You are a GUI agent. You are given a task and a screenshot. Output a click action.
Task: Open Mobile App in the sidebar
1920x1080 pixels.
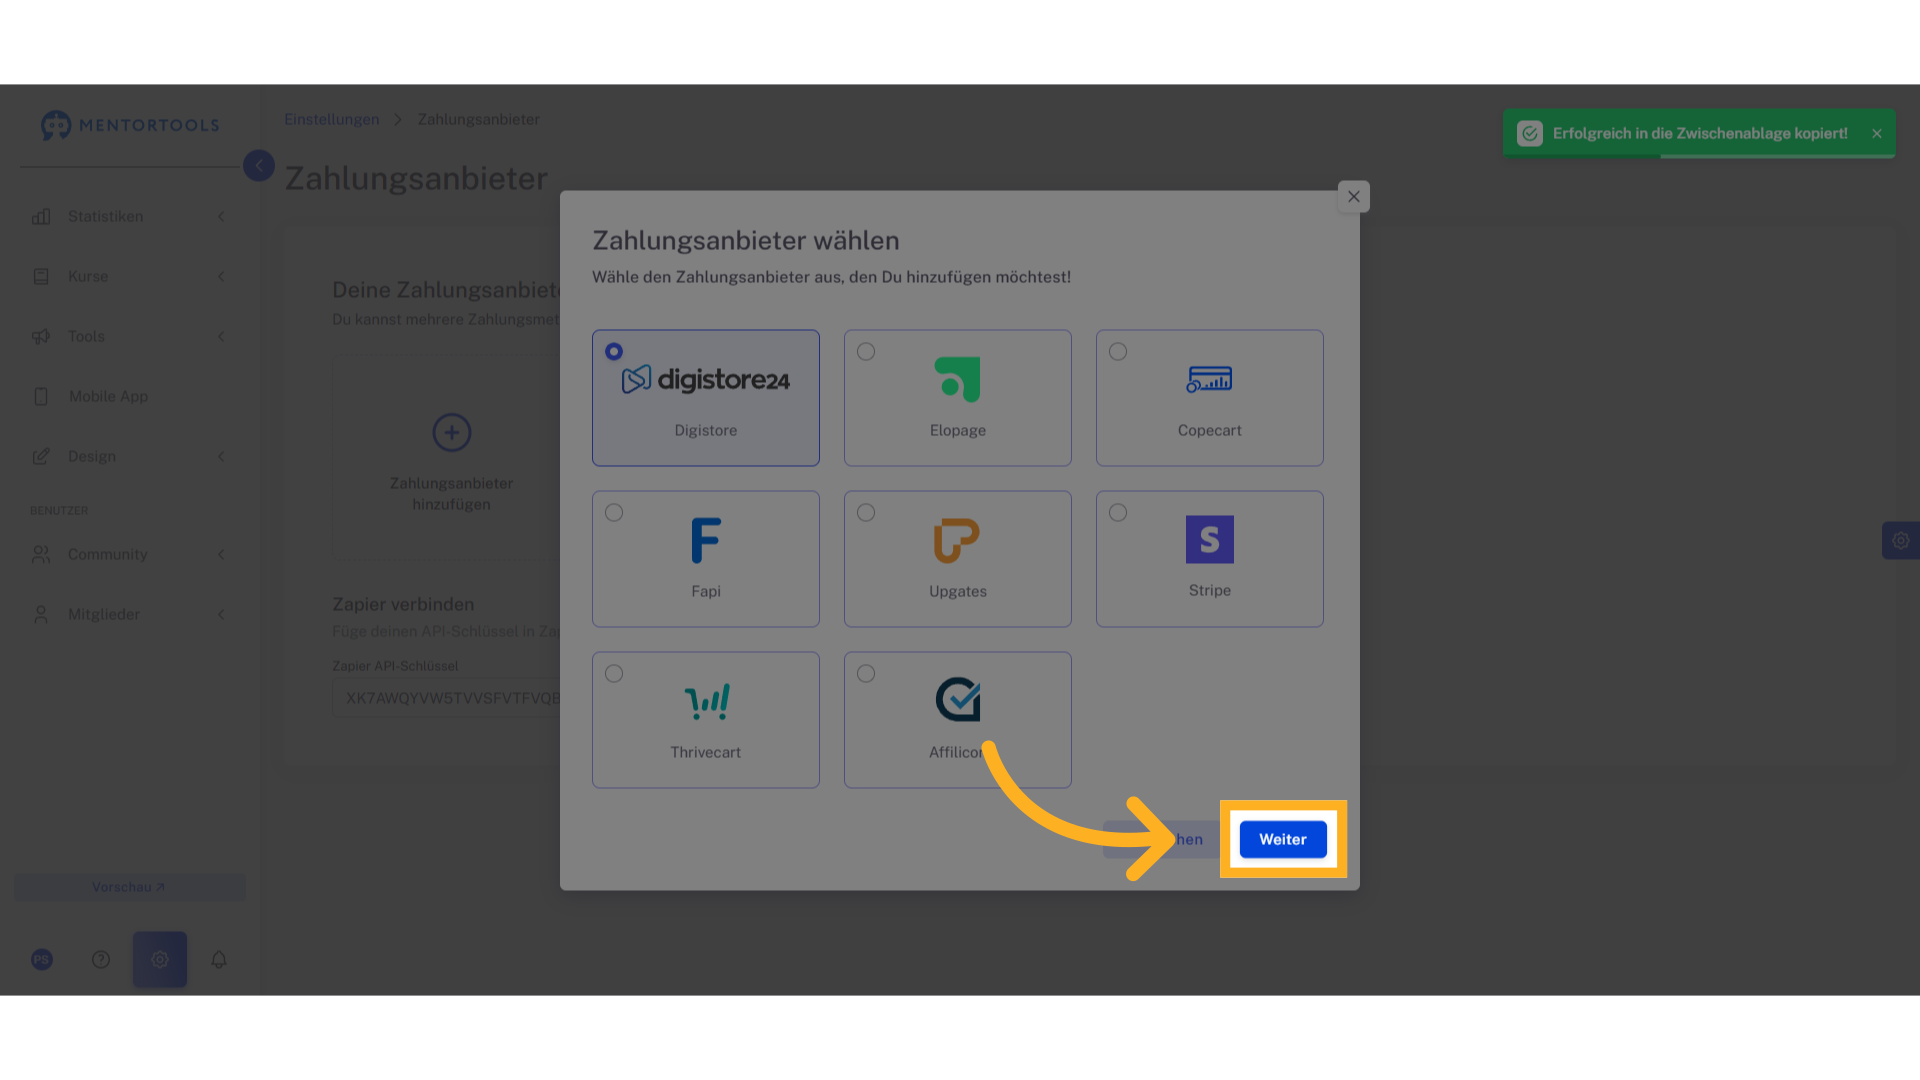coord(129,396)
